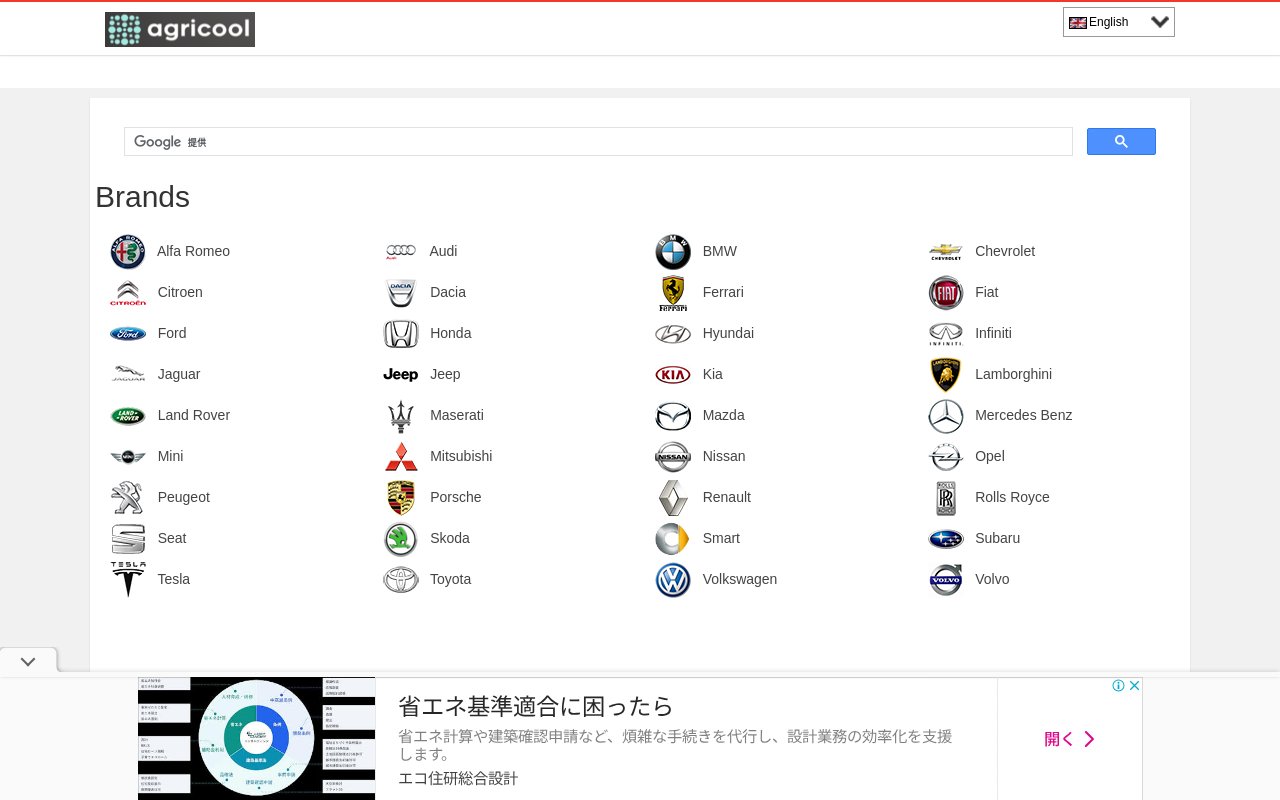Click the Lamborghini bull shield logo
The image size is (1280, 800).
point(946,375)
